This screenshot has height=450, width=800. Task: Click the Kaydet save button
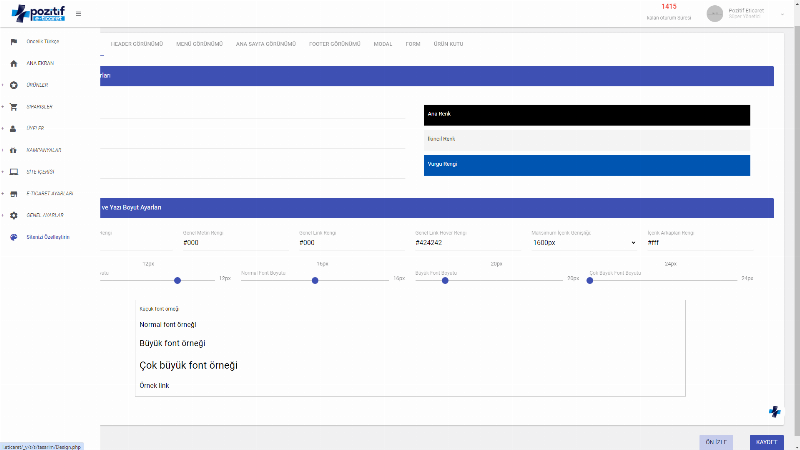[766, 442]
